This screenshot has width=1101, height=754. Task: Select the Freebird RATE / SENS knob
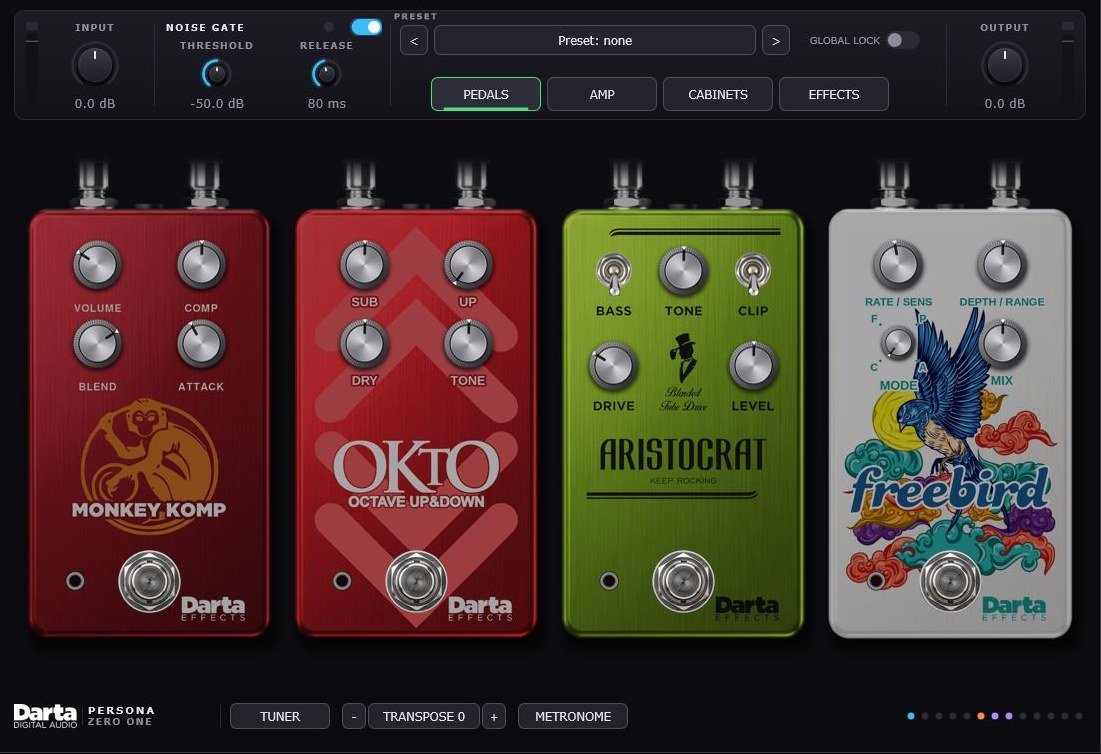(x=897, y=265)
